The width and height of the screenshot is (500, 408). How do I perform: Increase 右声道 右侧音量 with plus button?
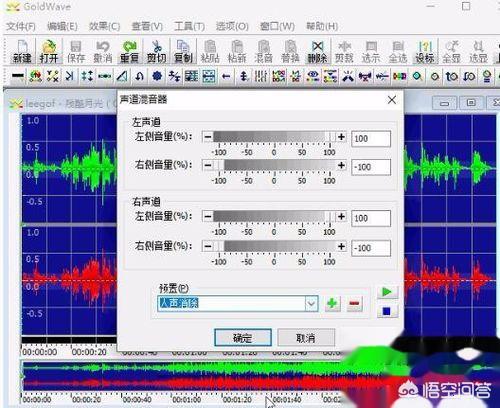(x=341, y=247)
